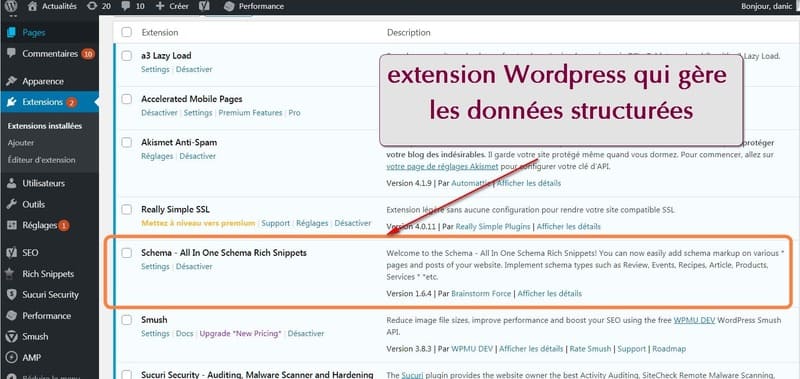Image resolution: width=800 pixels, height=379 pixels.
Task: Click the Réglages sliders icon
Action: tap(11, 225)
